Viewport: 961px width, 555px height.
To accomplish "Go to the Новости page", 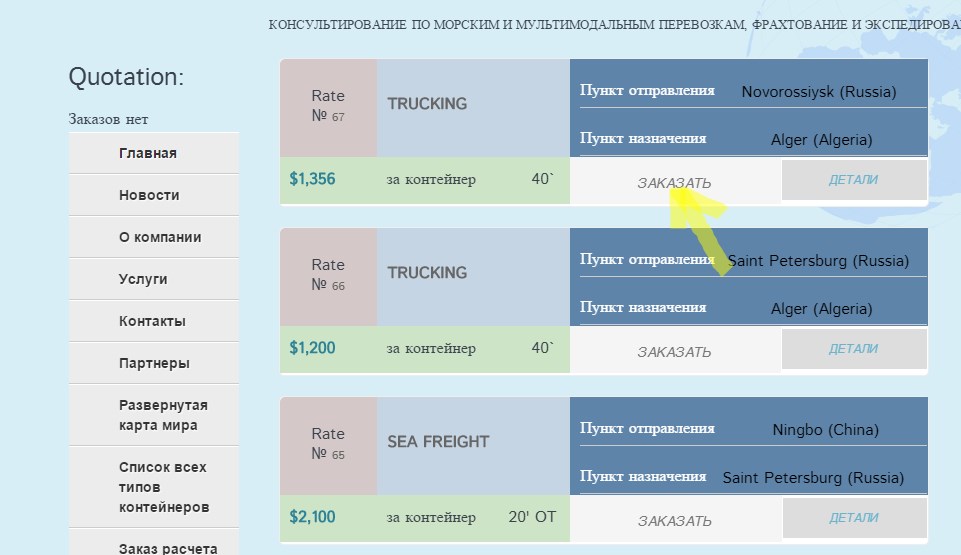I will coord(149,195).
